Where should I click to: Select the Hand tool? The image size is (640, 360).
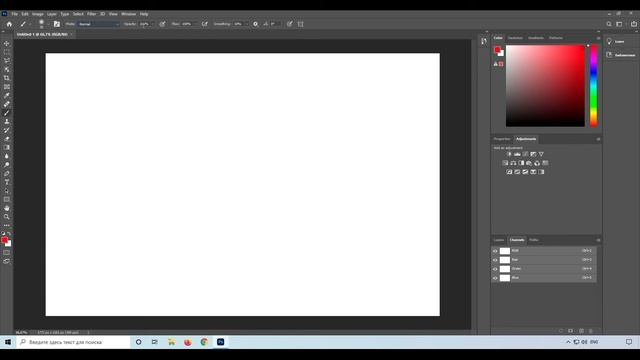pos(7,208)
